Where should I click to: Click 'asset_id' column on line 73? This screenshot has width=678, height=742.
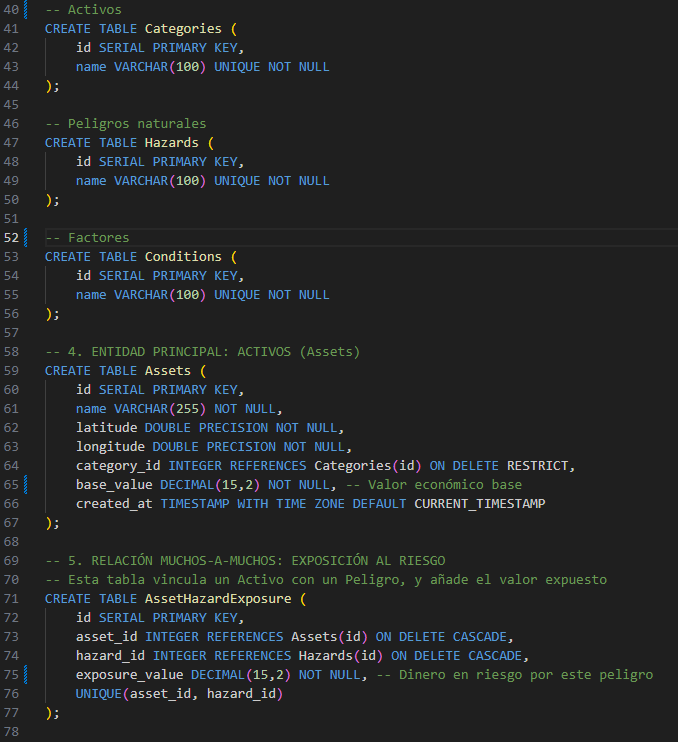106,637
